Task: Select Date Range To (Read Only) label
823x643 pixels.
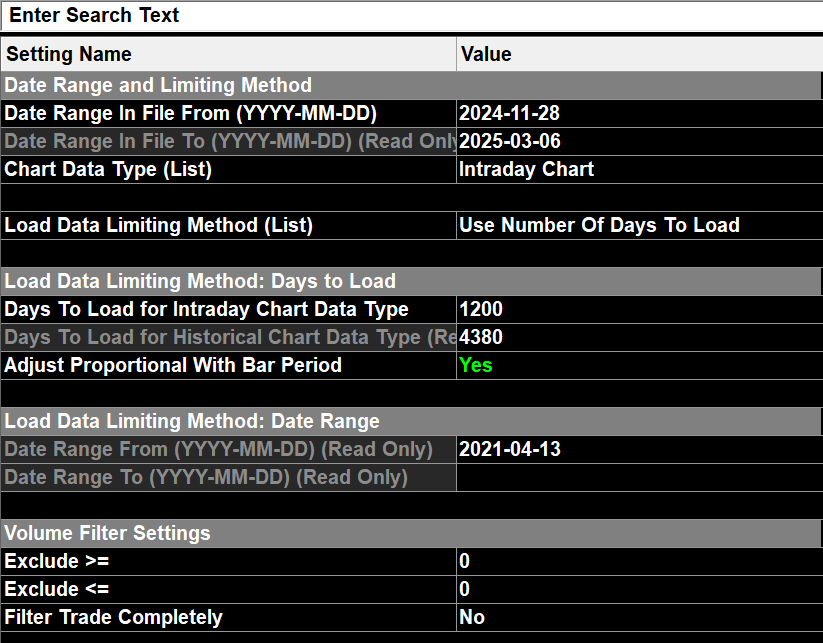Action: pyautogui.click(x=228, y=477)
